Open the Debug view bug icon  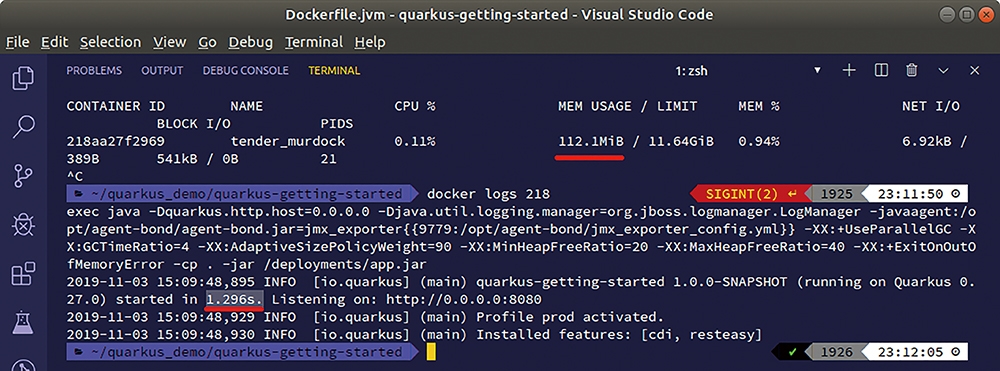23,225
